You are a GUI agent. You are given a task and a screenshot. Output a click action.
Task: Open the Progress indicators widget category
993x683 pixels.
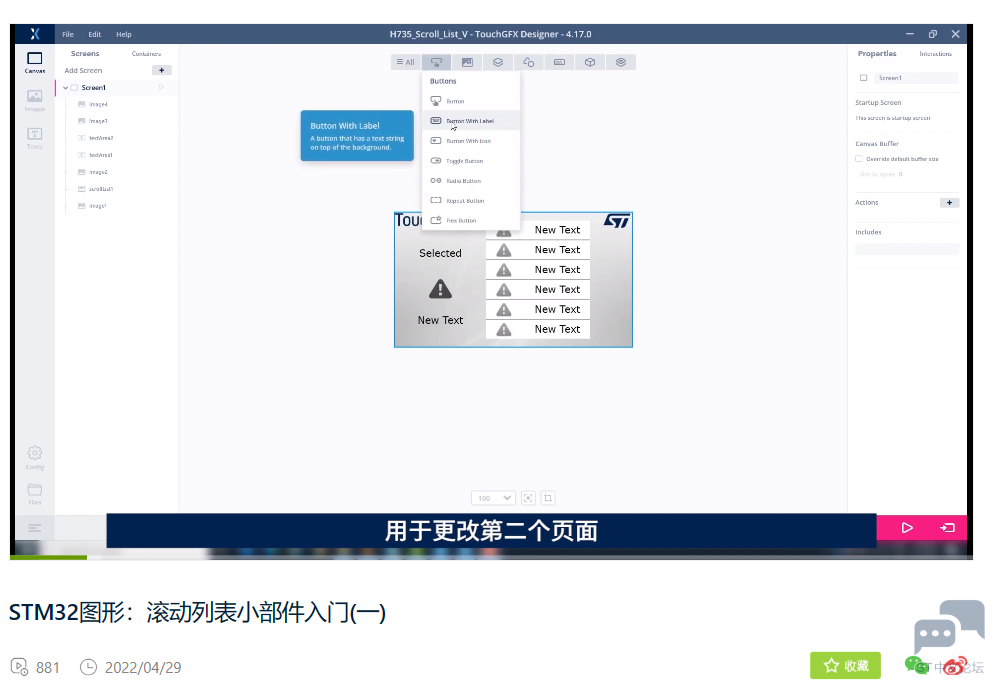click(559, 62)
